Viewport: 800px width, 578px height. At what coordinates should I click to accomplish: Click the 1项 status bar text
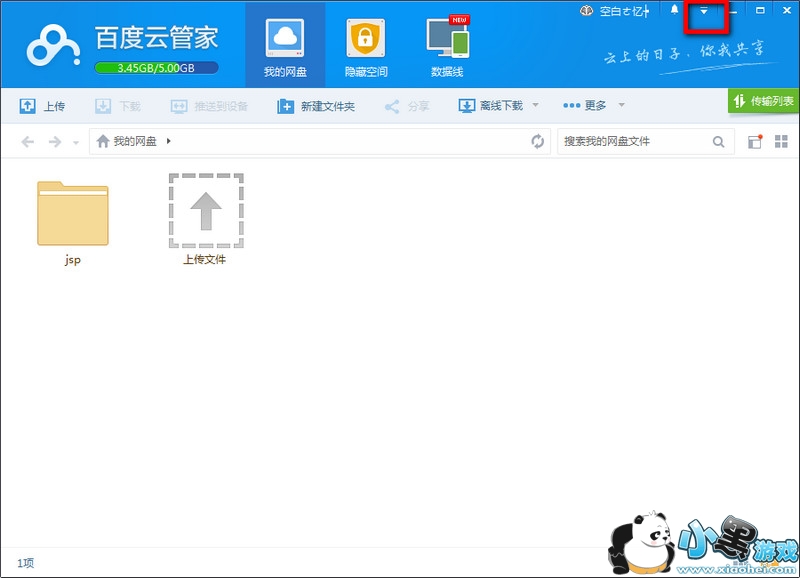(x=26, y=563)
